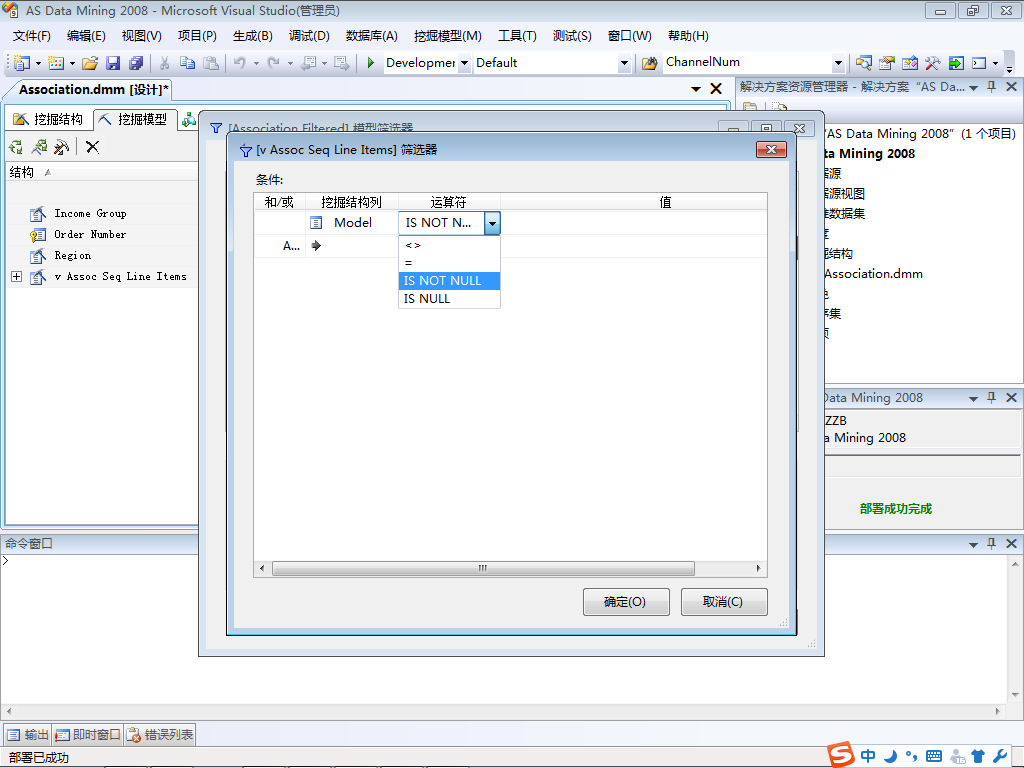
Task: Open the command window panel options dropdown
Action: tap(973, 544)
